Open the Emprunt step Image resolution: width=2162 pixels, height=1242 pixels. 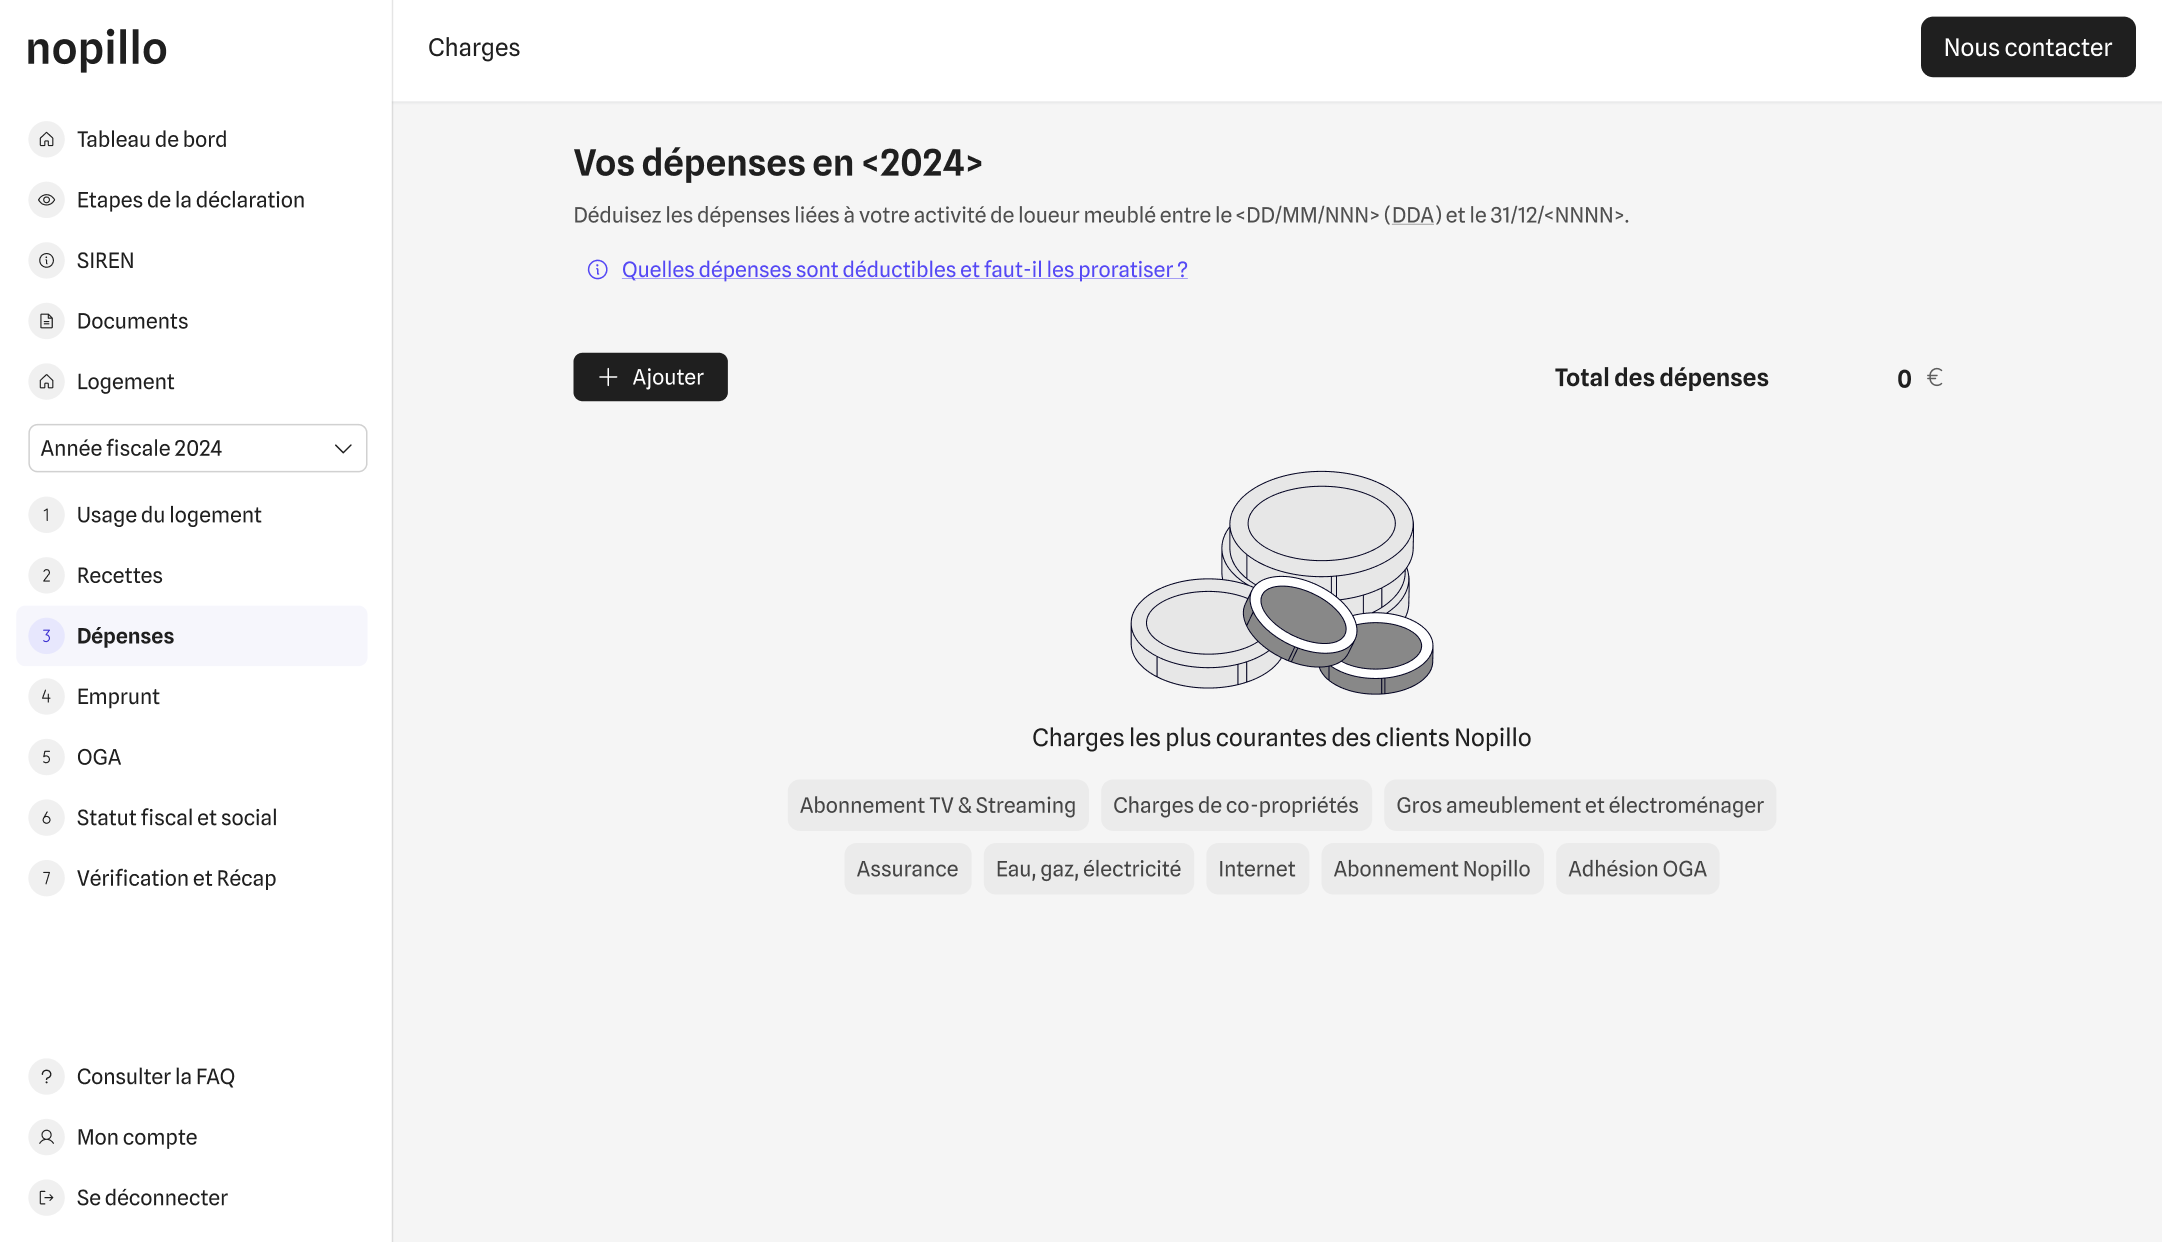click(x=118, y=697)
